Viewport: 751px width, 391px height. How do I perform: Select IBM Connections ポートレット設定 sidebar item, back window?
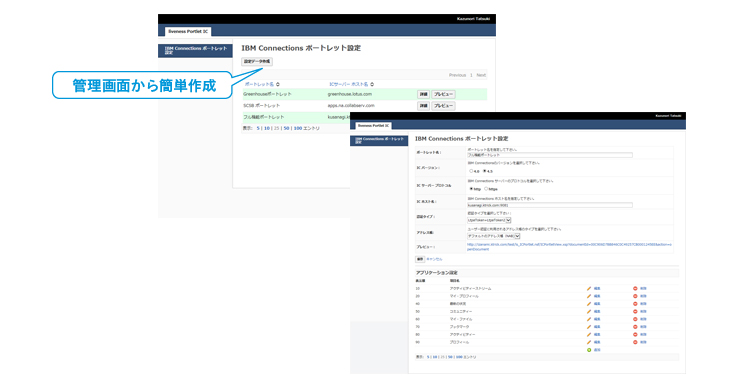195,50
